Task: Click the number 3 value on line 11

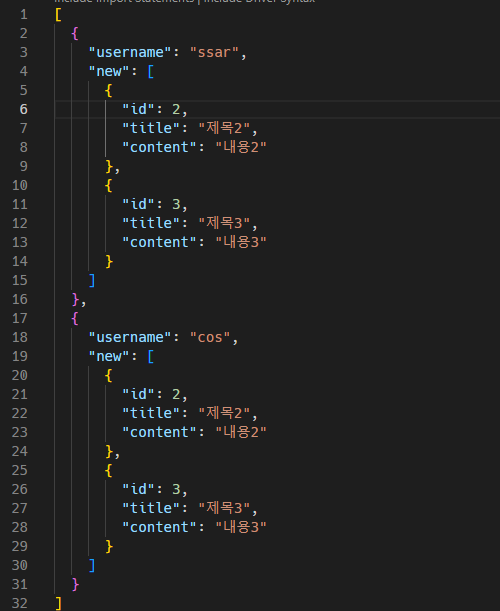Action: [x=176, y=204]
